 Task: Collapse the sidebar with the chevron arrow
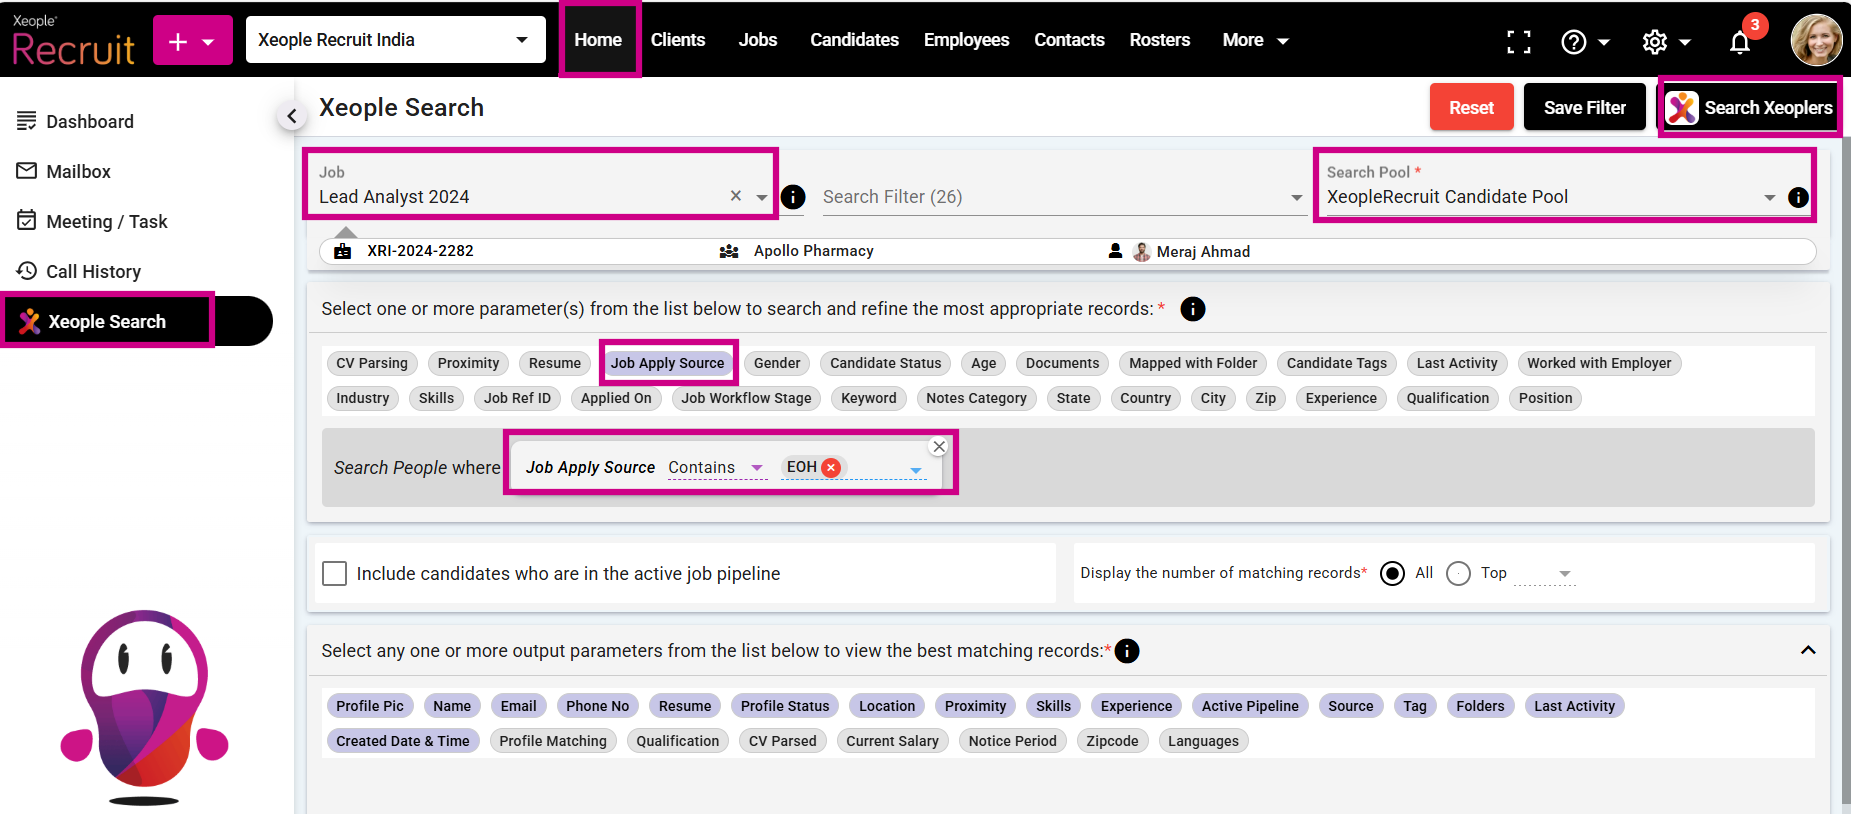click(291, 116)
